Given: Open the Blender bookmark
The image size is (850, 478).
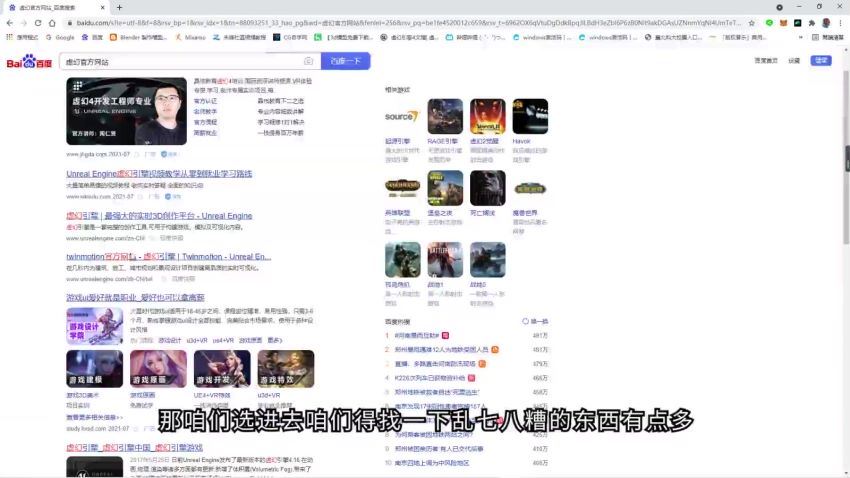Looking at the screenshot, I should coord(138,37).
